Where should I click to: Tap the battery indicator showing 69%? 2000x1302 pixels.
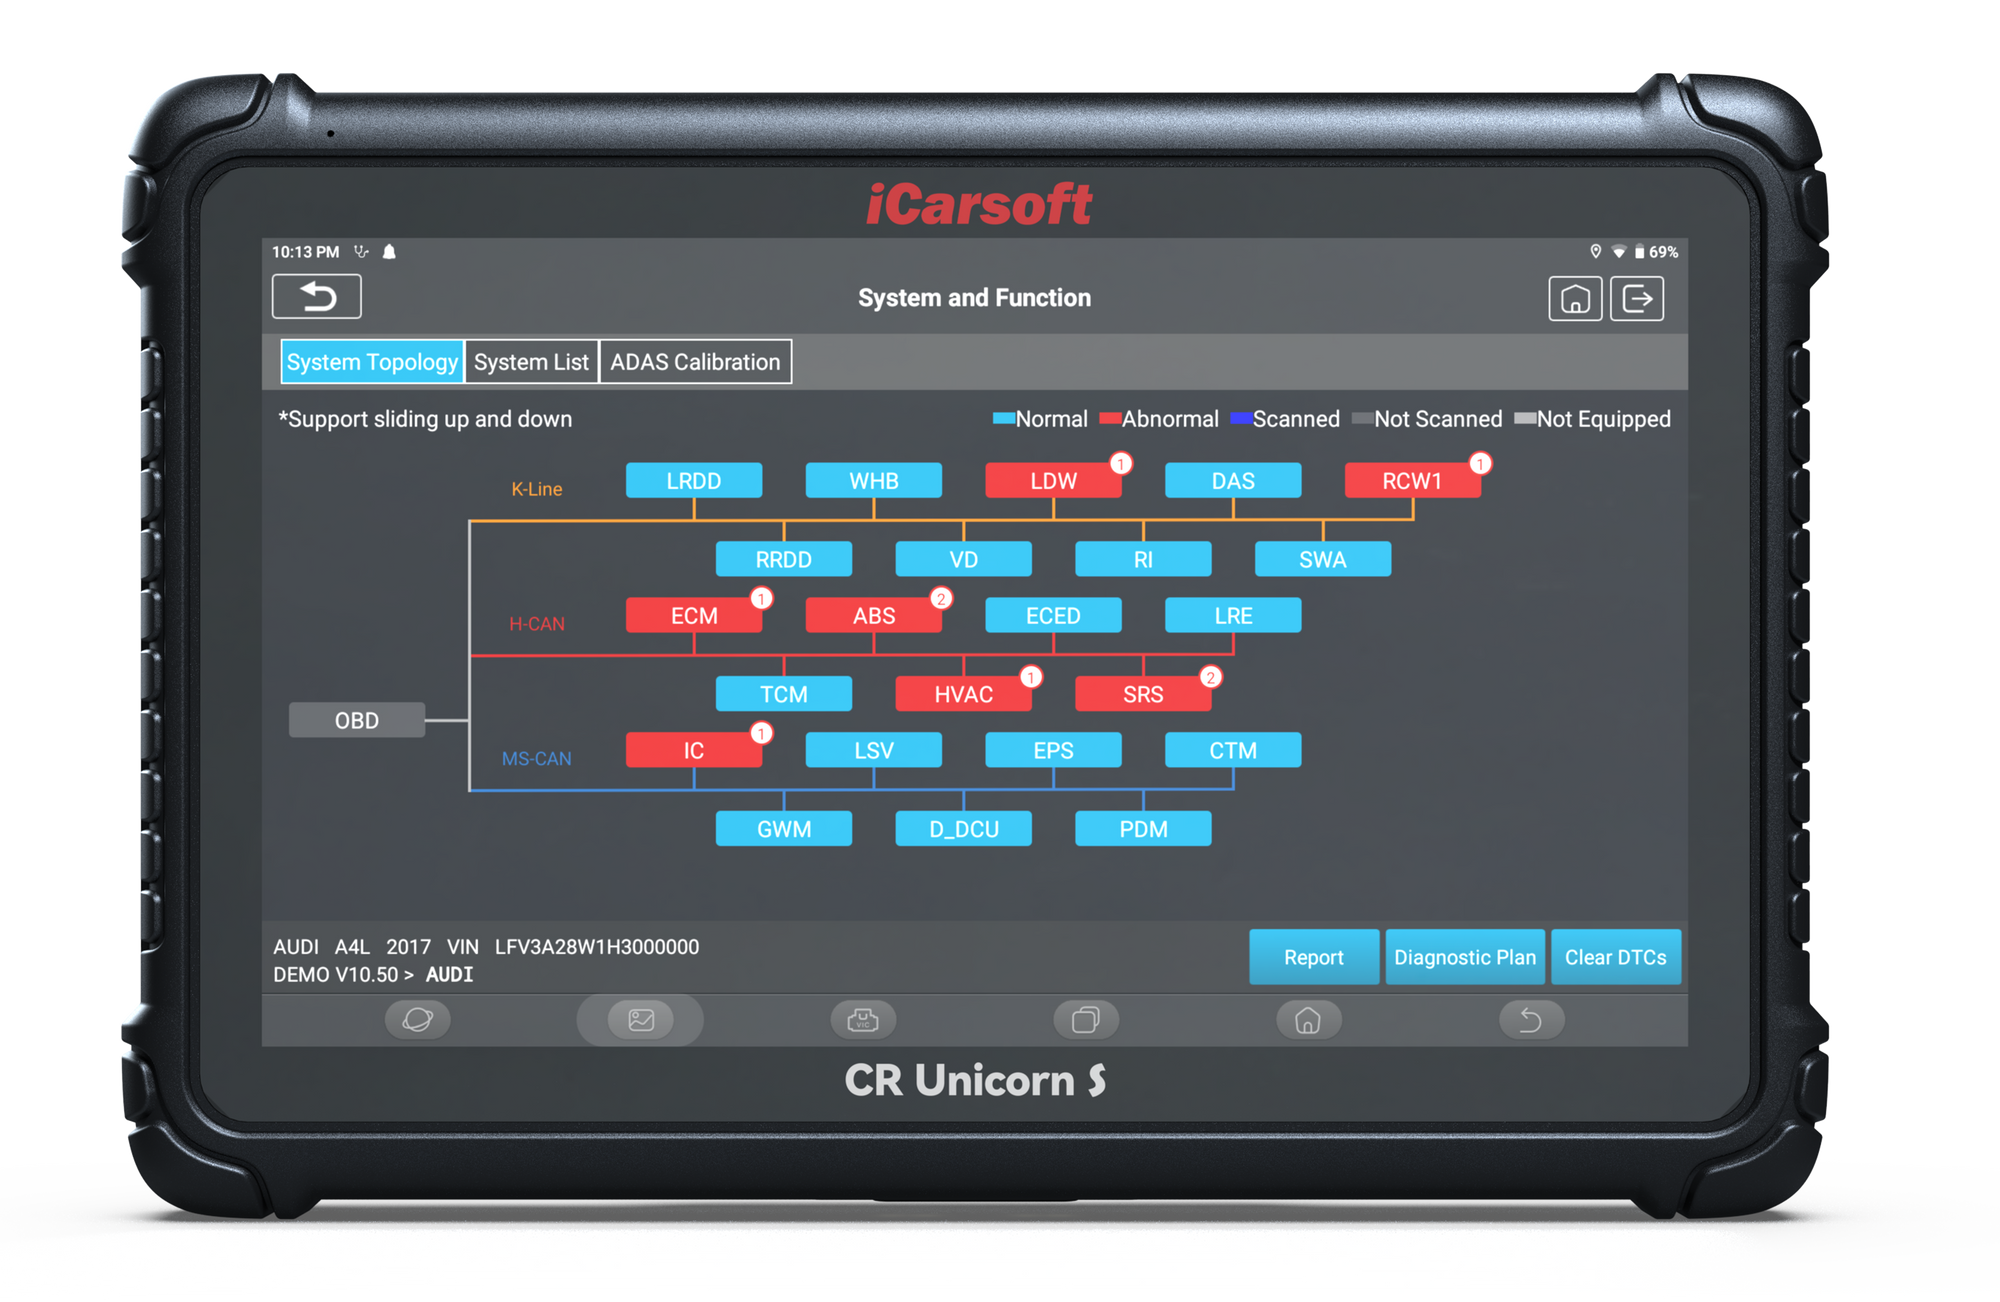1656,252
